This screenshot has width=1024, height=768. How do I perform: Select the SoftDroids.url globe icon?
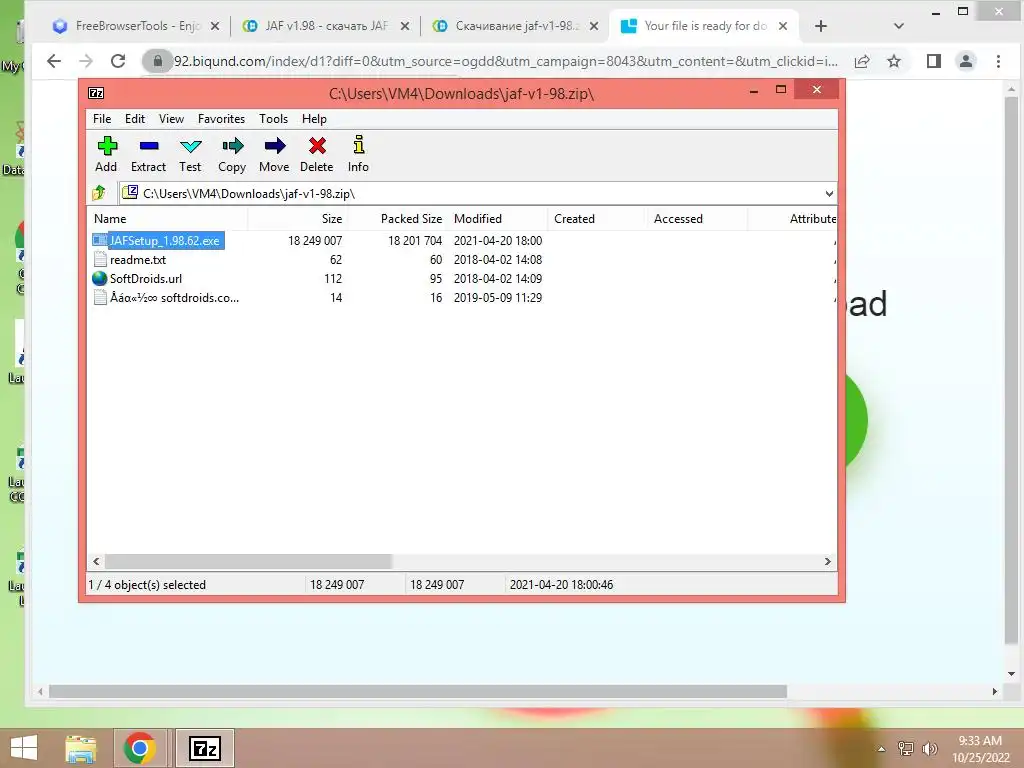(100, 278)
